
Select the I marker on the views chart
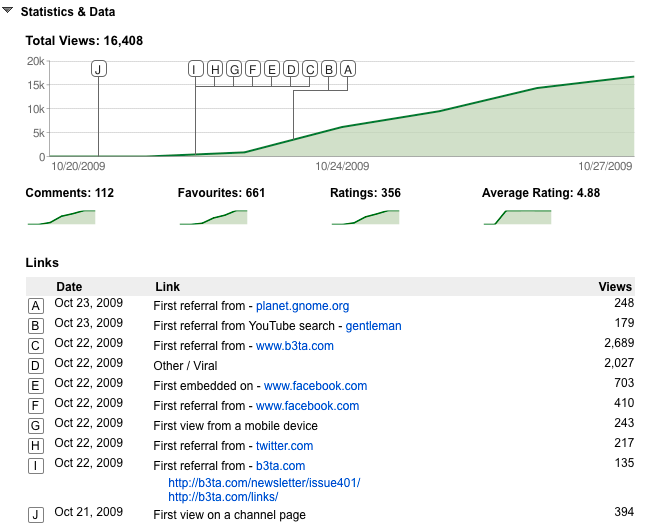pos(195,69)
